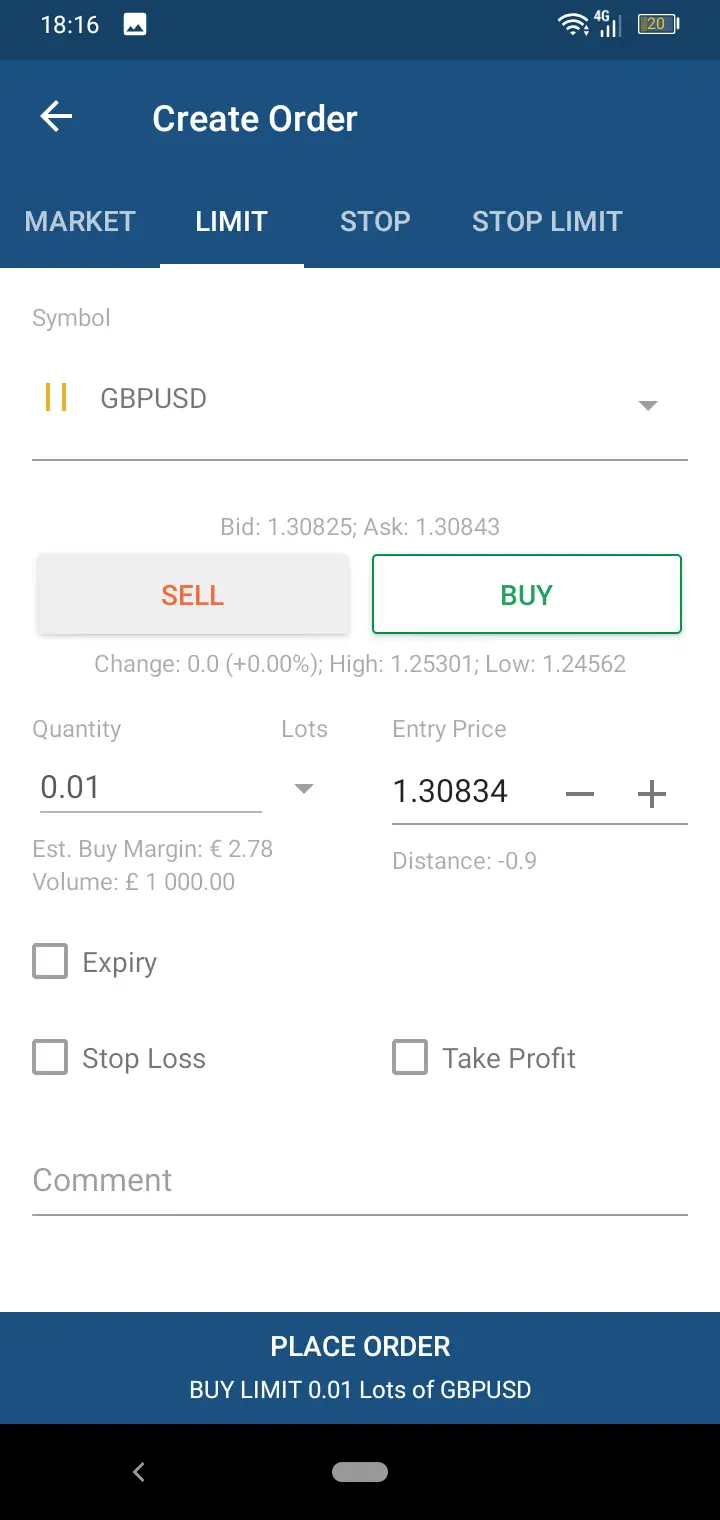720x1520 pixels.
Task: Enable the Stop Loss checkbox
Action: pyautogui.click(x=50, y=1058)
